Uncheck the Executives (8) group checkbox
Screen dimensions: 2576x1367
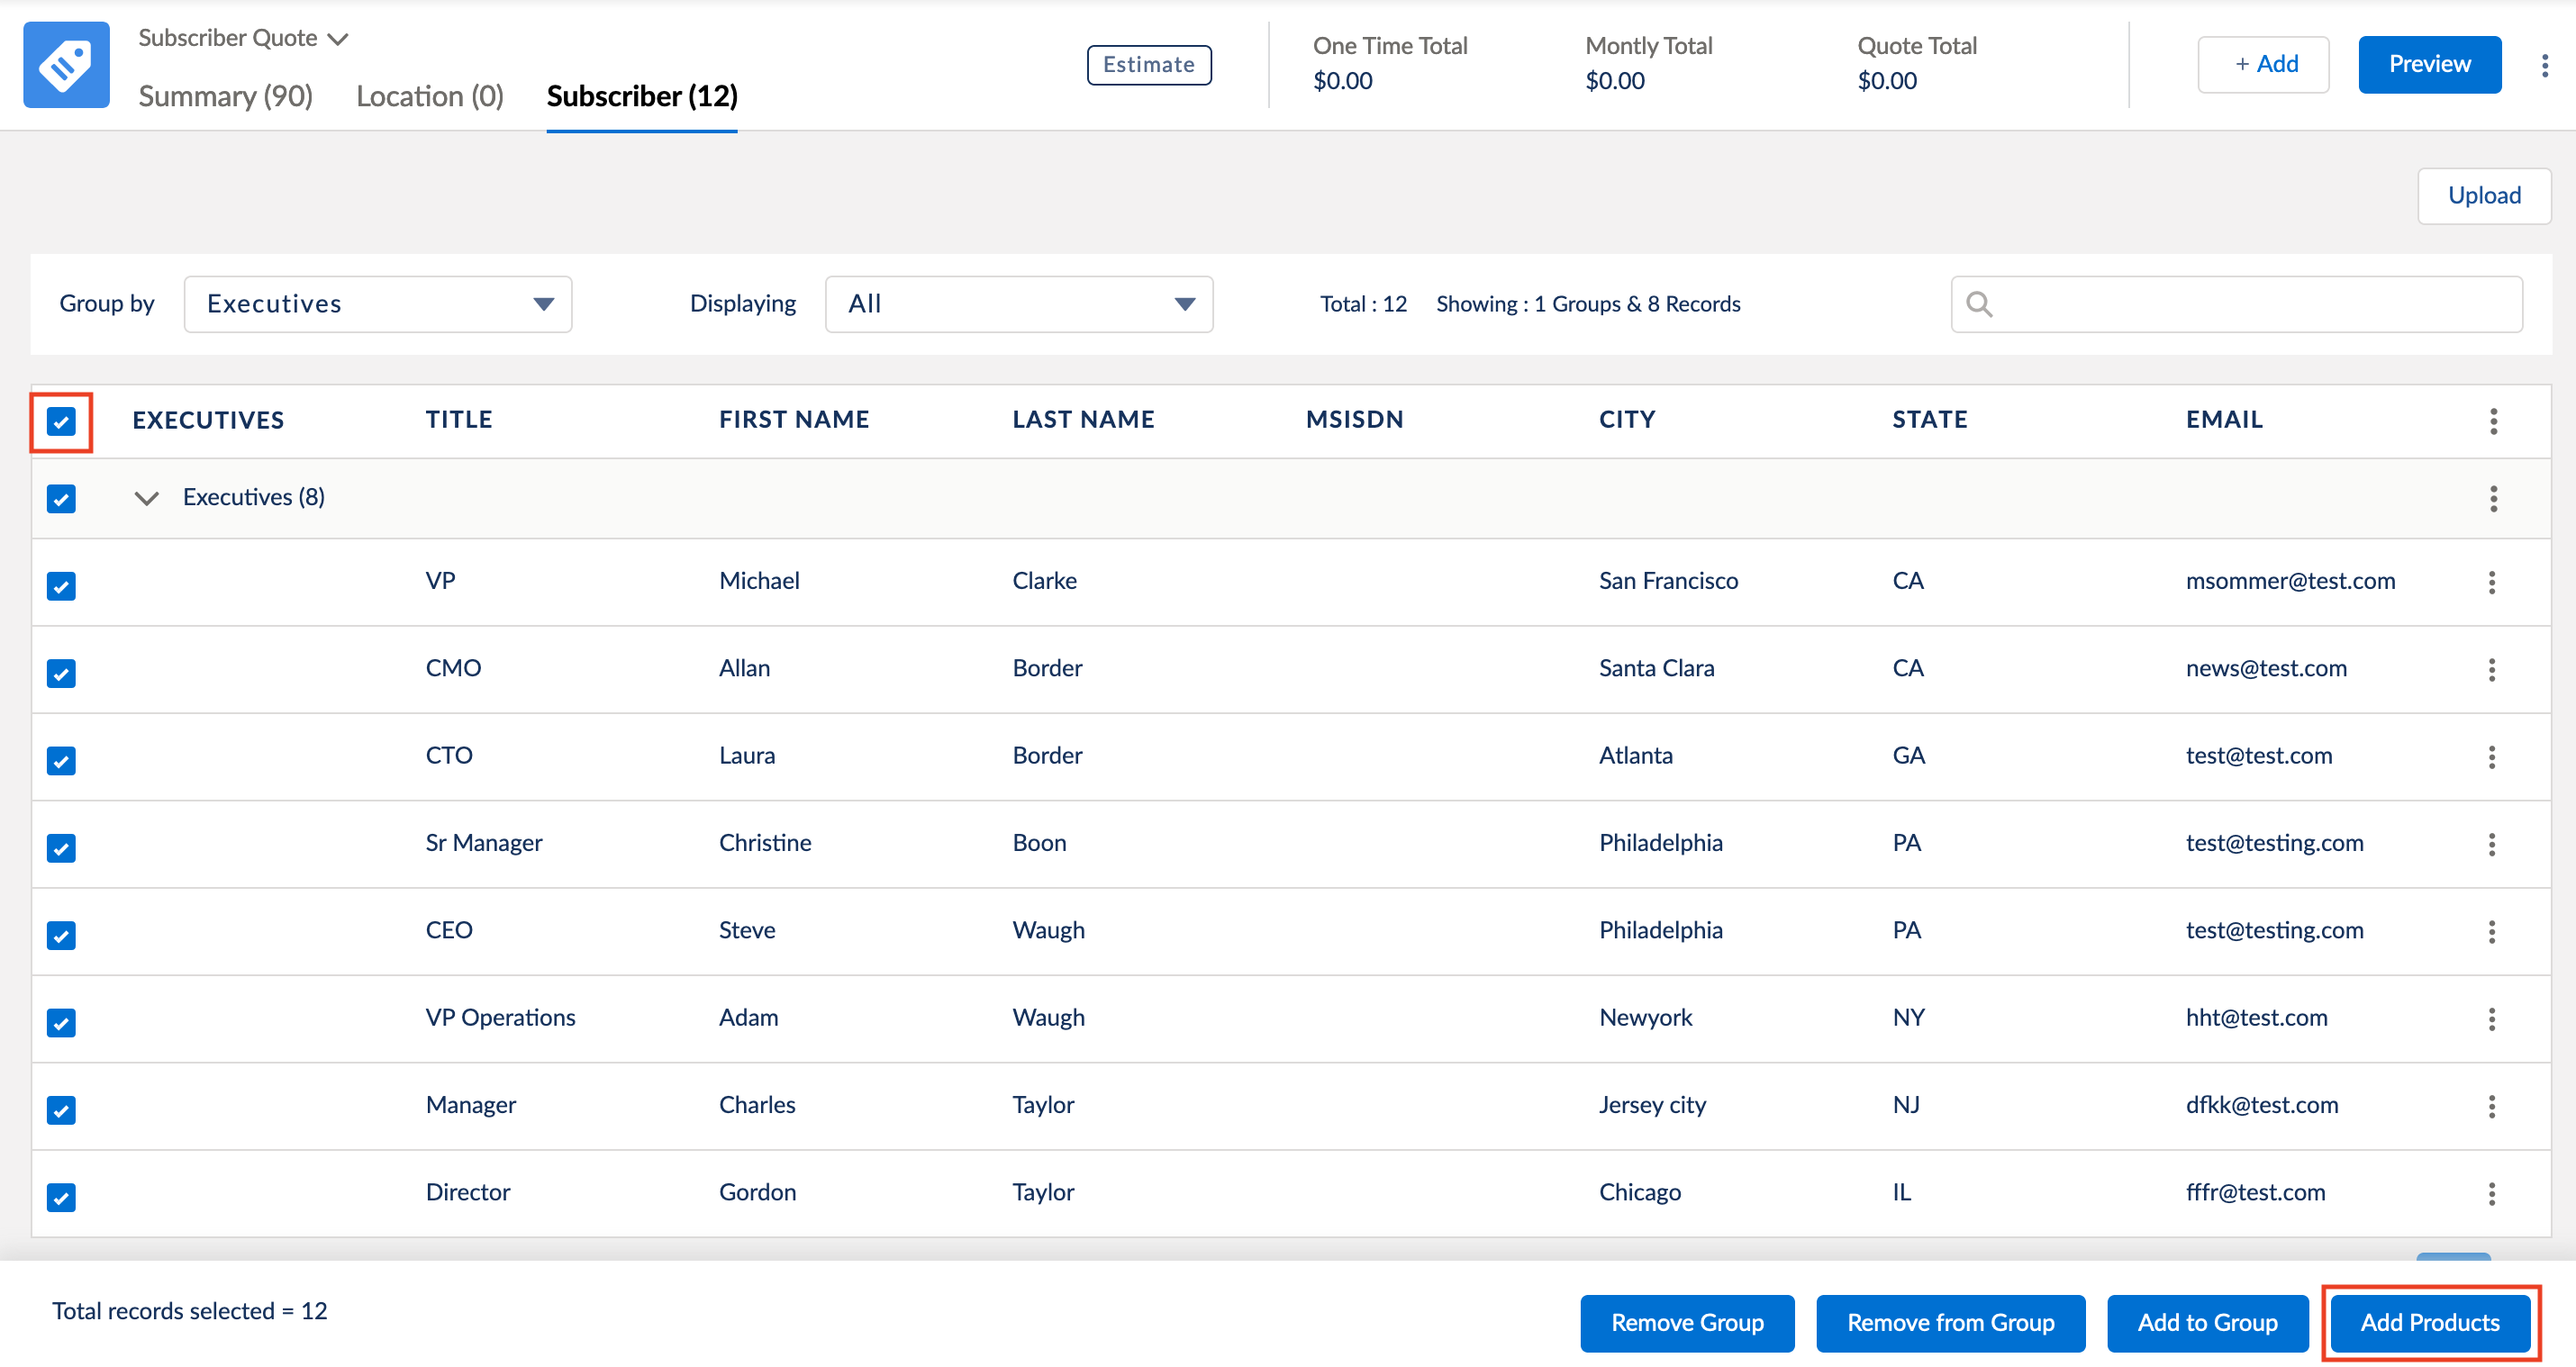(61, 498)
